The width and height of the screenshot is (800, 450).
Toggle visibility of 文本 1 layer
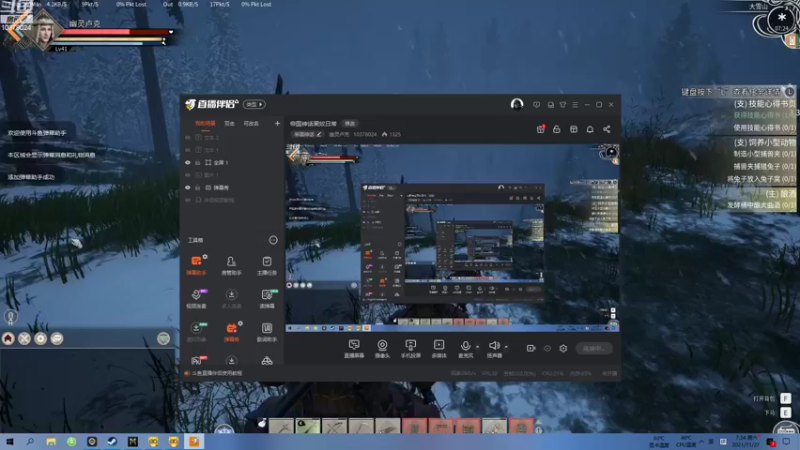click(188, 150)
